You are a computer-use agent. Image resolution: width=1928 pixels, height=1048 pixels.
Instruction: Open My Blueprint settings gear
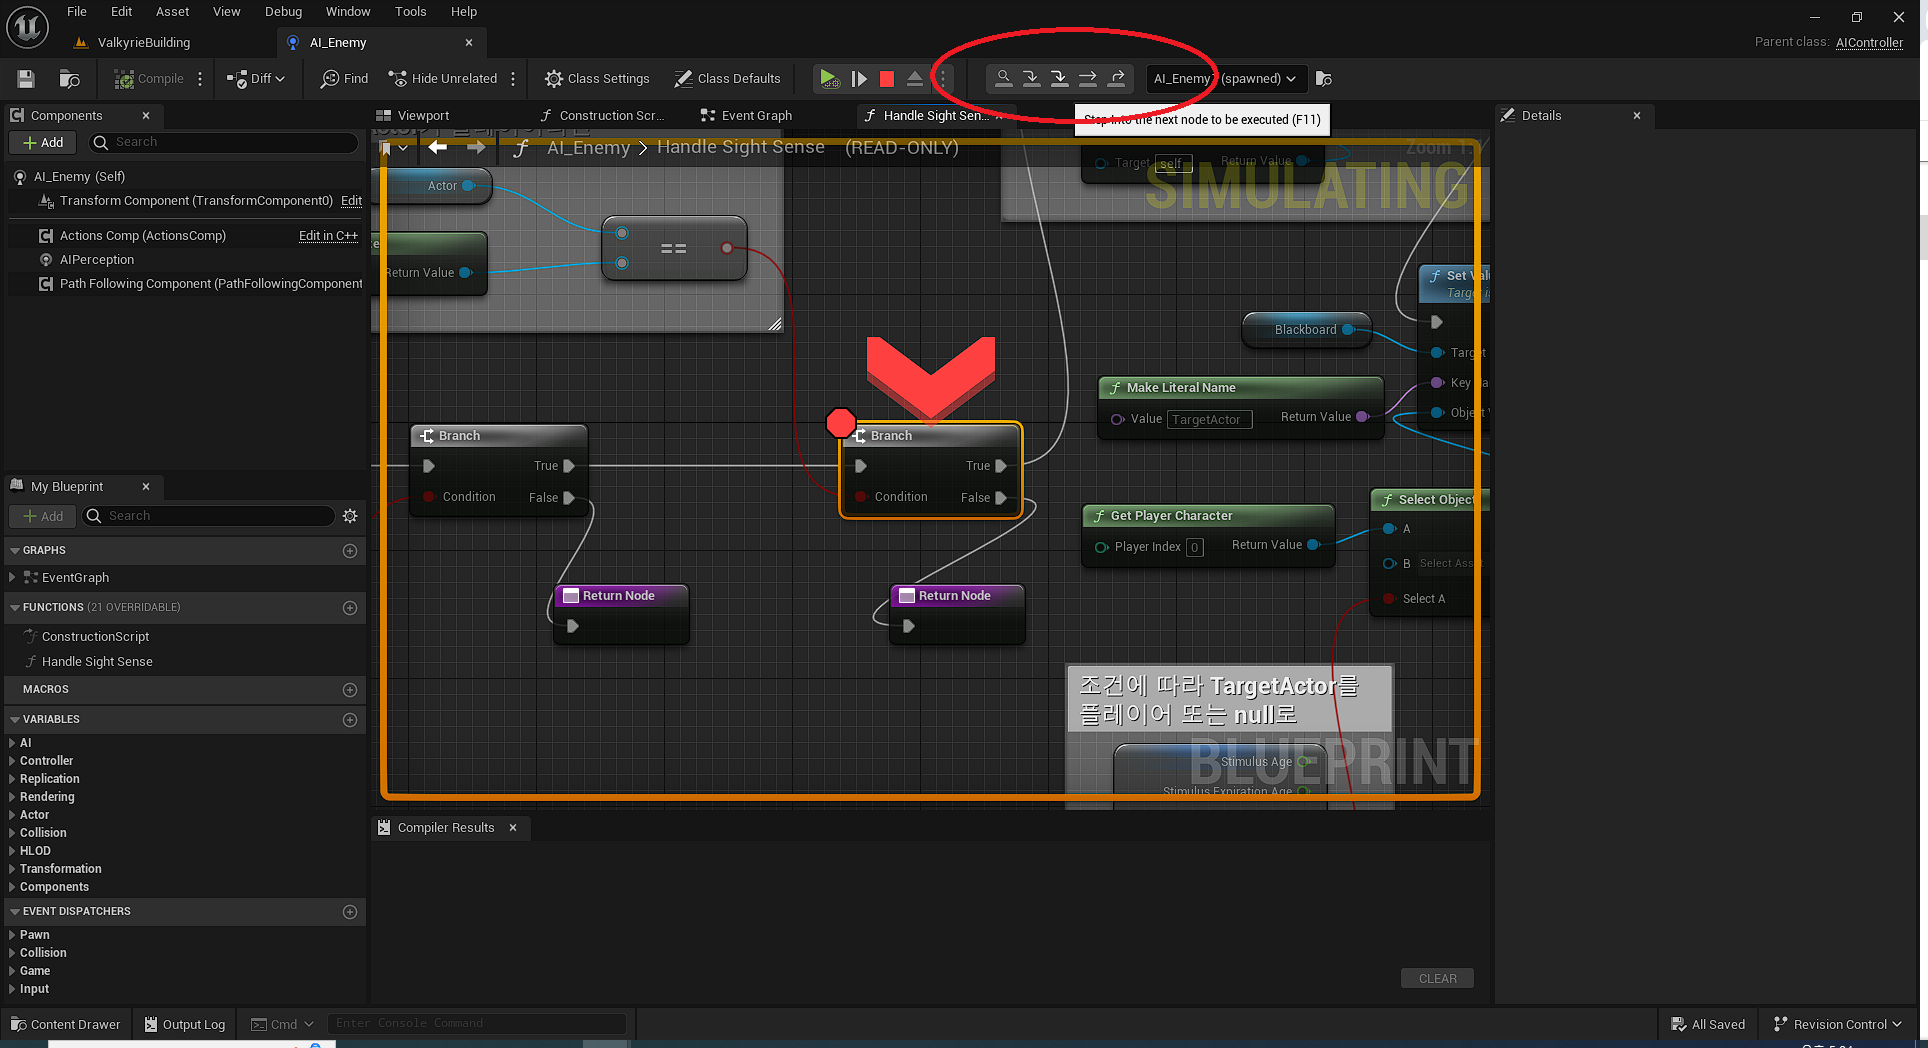350,516
